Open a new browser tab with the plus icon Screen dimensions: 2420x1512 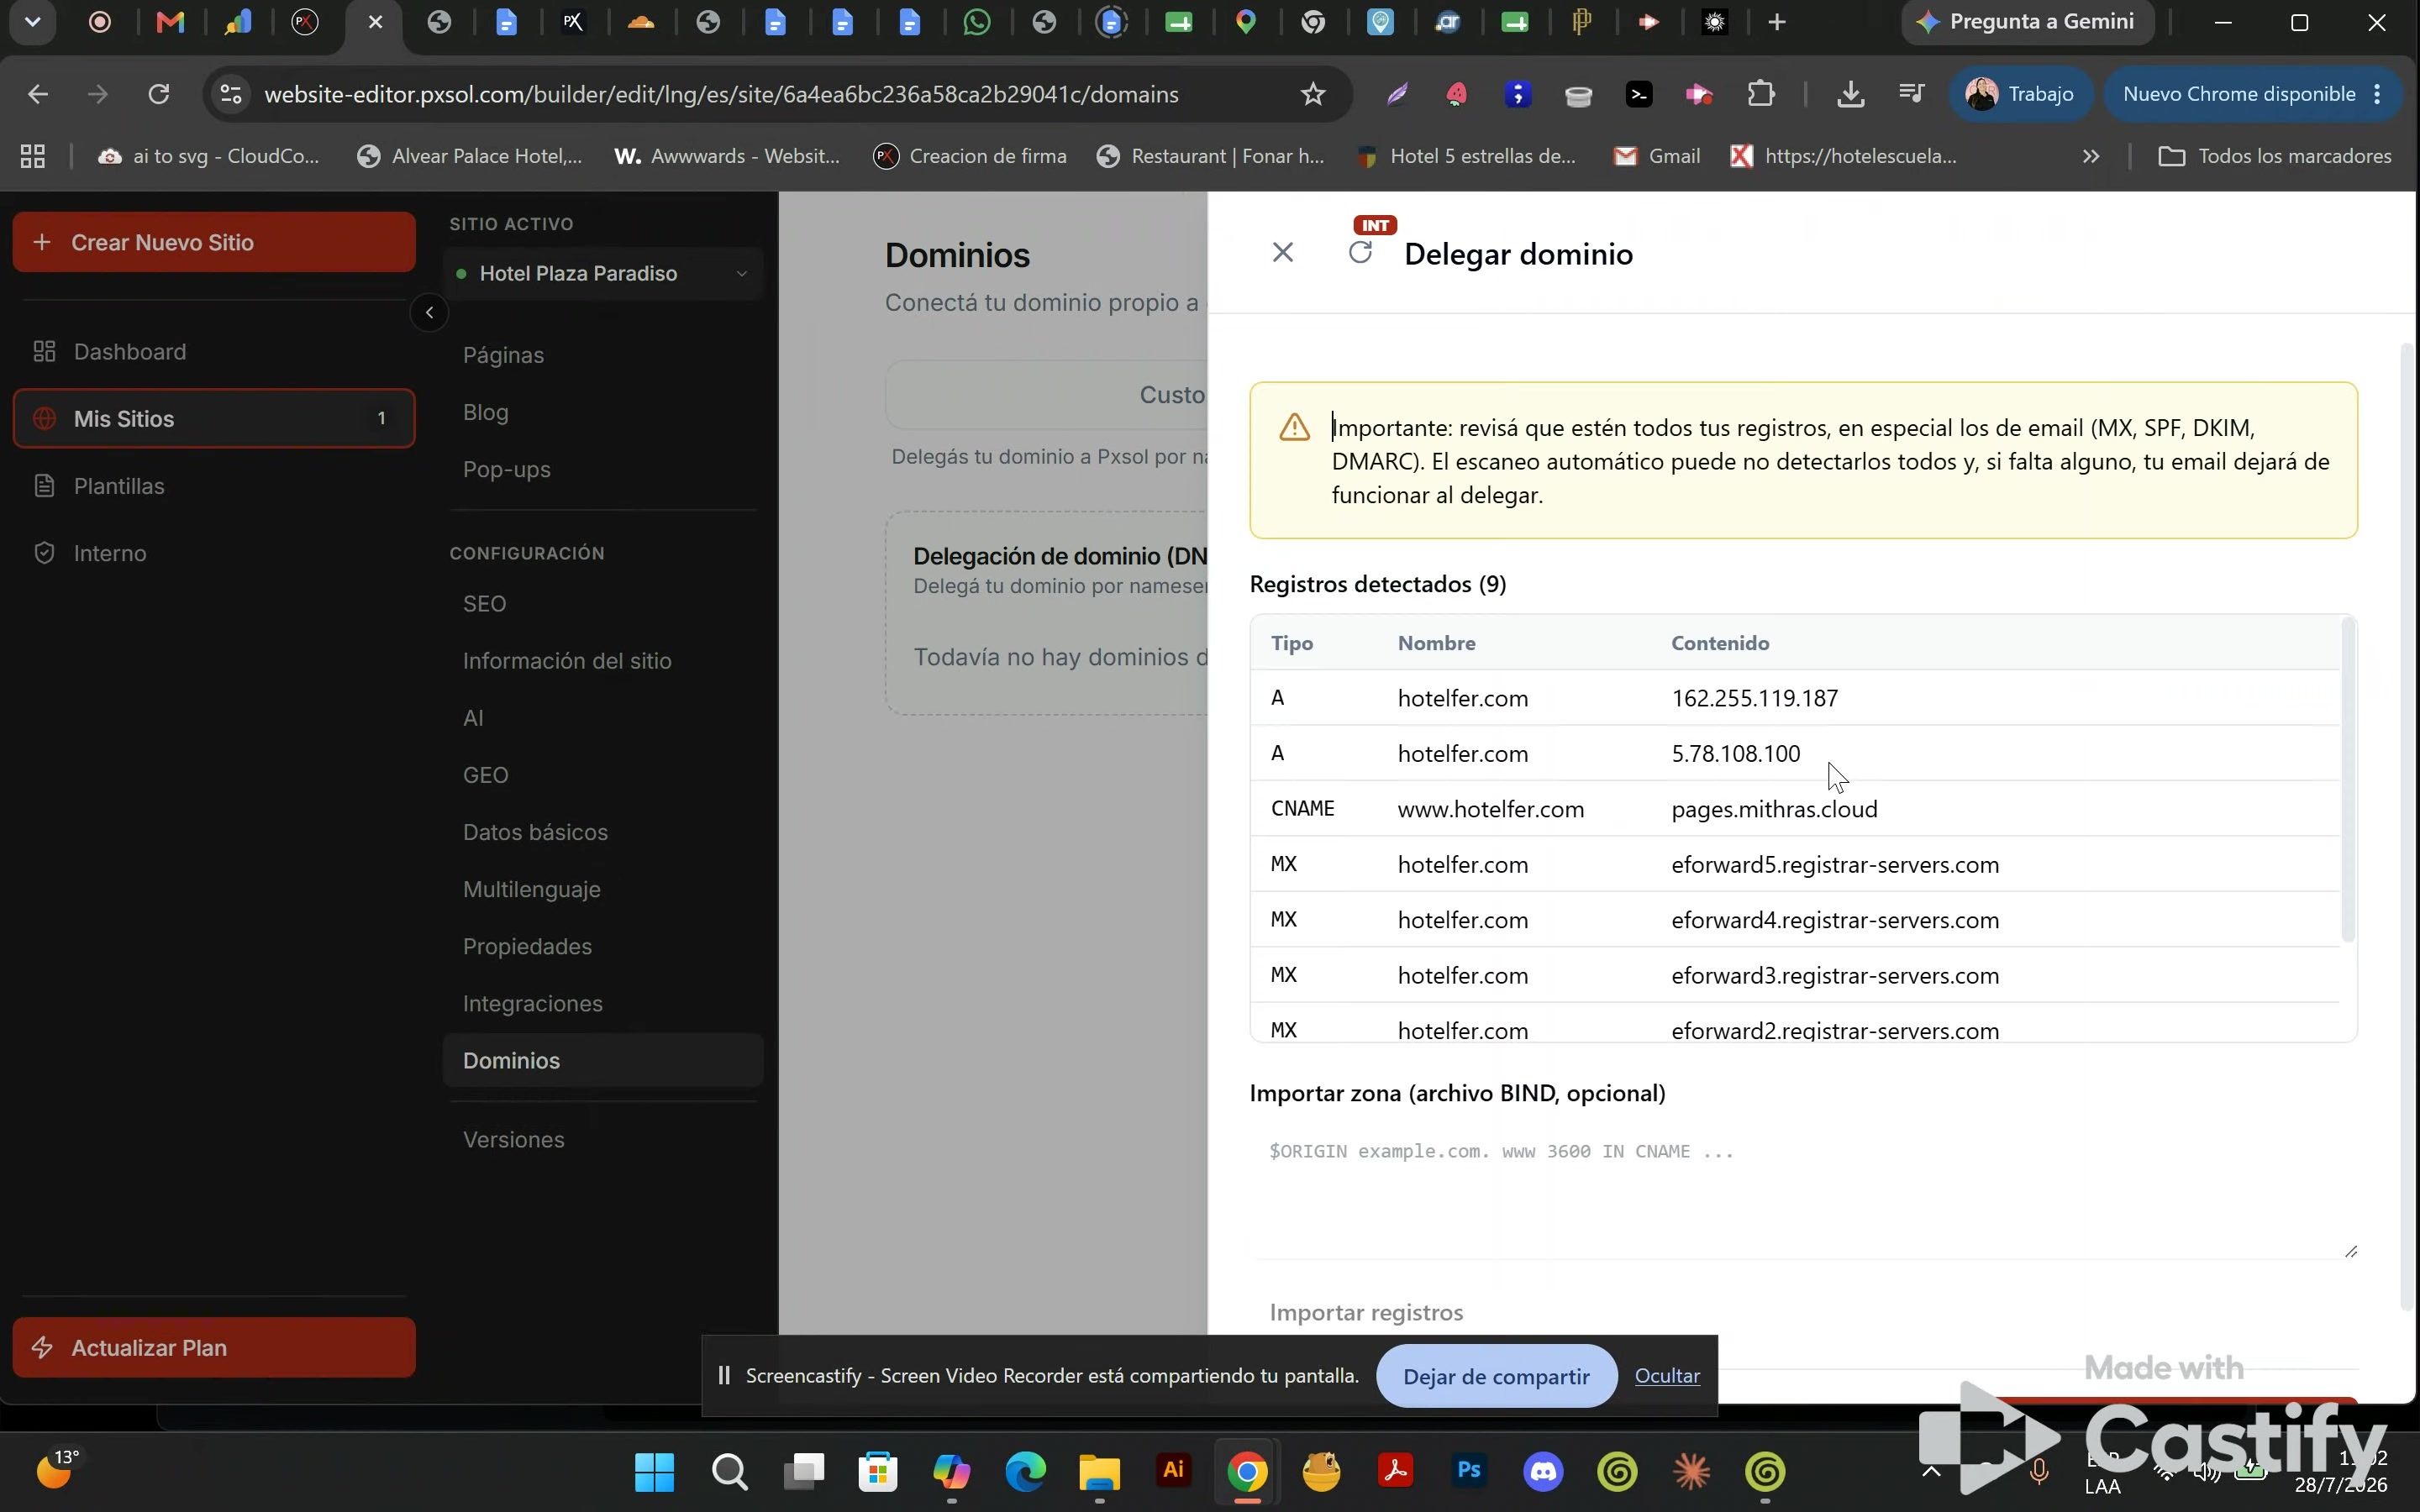(x=1777, y=22)
